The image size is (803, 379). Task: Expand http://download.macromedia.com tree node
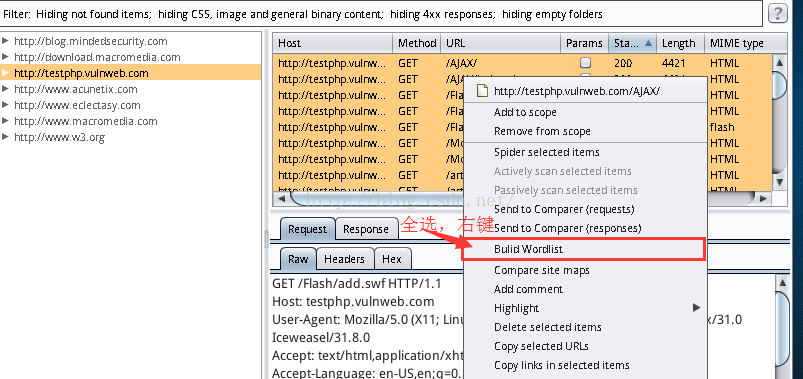tap(6, 57)
